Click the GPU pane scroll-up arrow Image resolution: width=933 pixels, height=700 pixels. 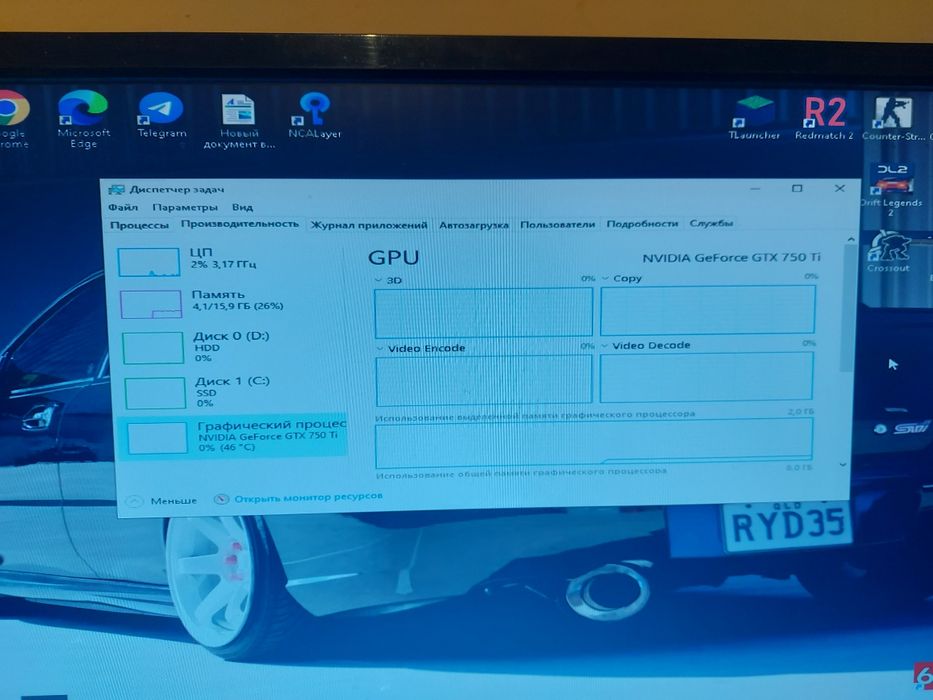click(851, 239)
